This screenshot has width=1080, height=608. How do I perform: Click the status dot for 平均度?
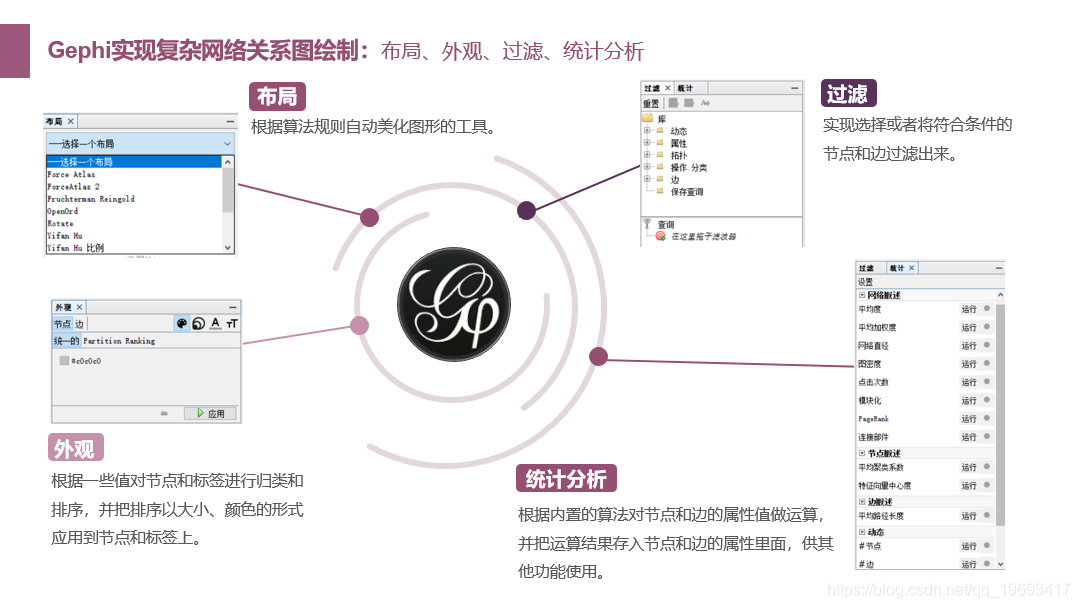tap(987, 308)
